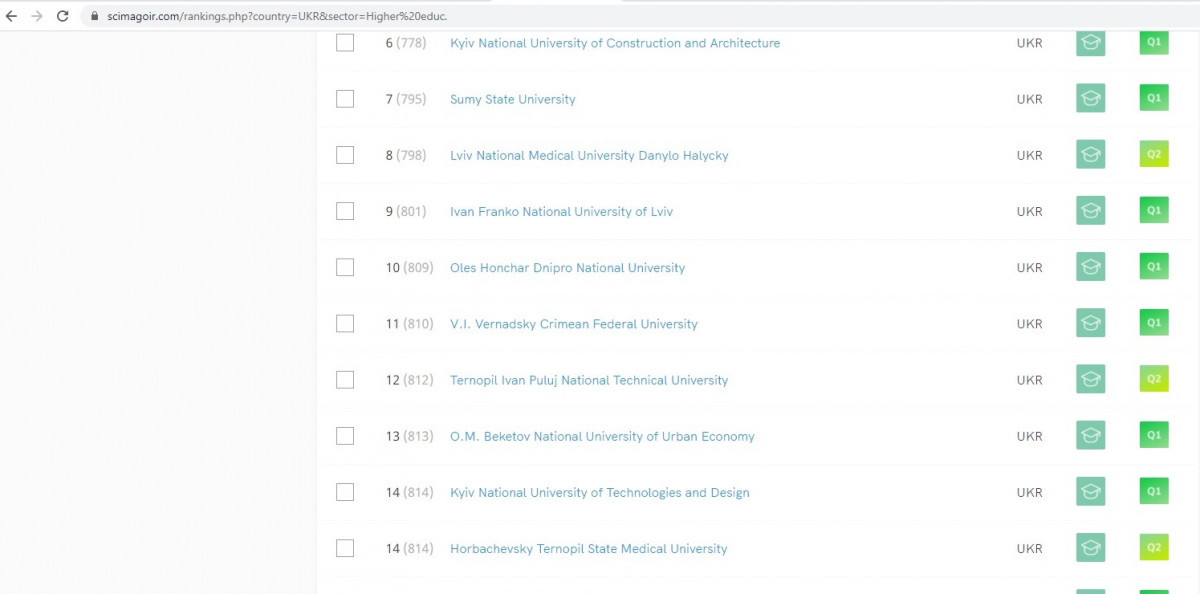1200x594 pixels.
Task: Click graduation cap icon beside Kyiv Construction and Architecture
Action: coord(1090,43)
